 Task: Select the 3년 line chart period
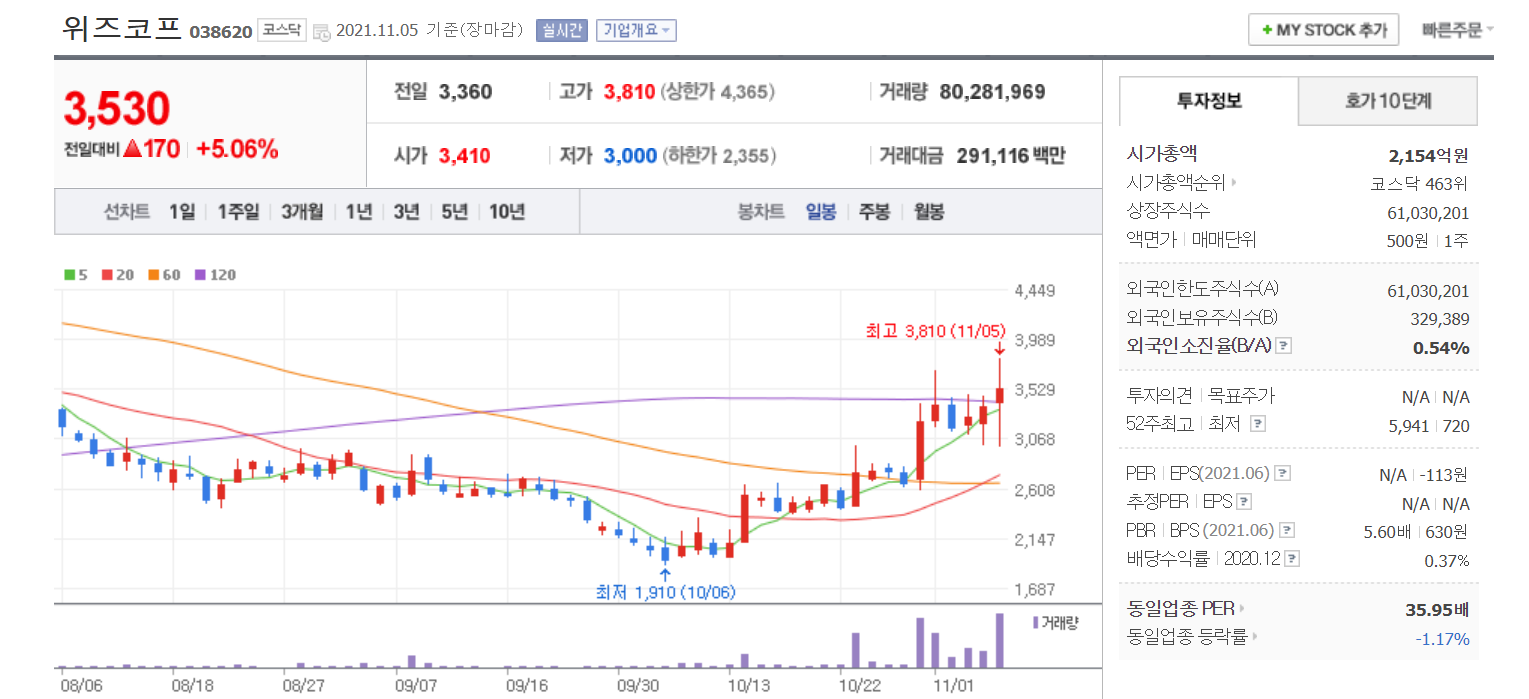[406, 212]
